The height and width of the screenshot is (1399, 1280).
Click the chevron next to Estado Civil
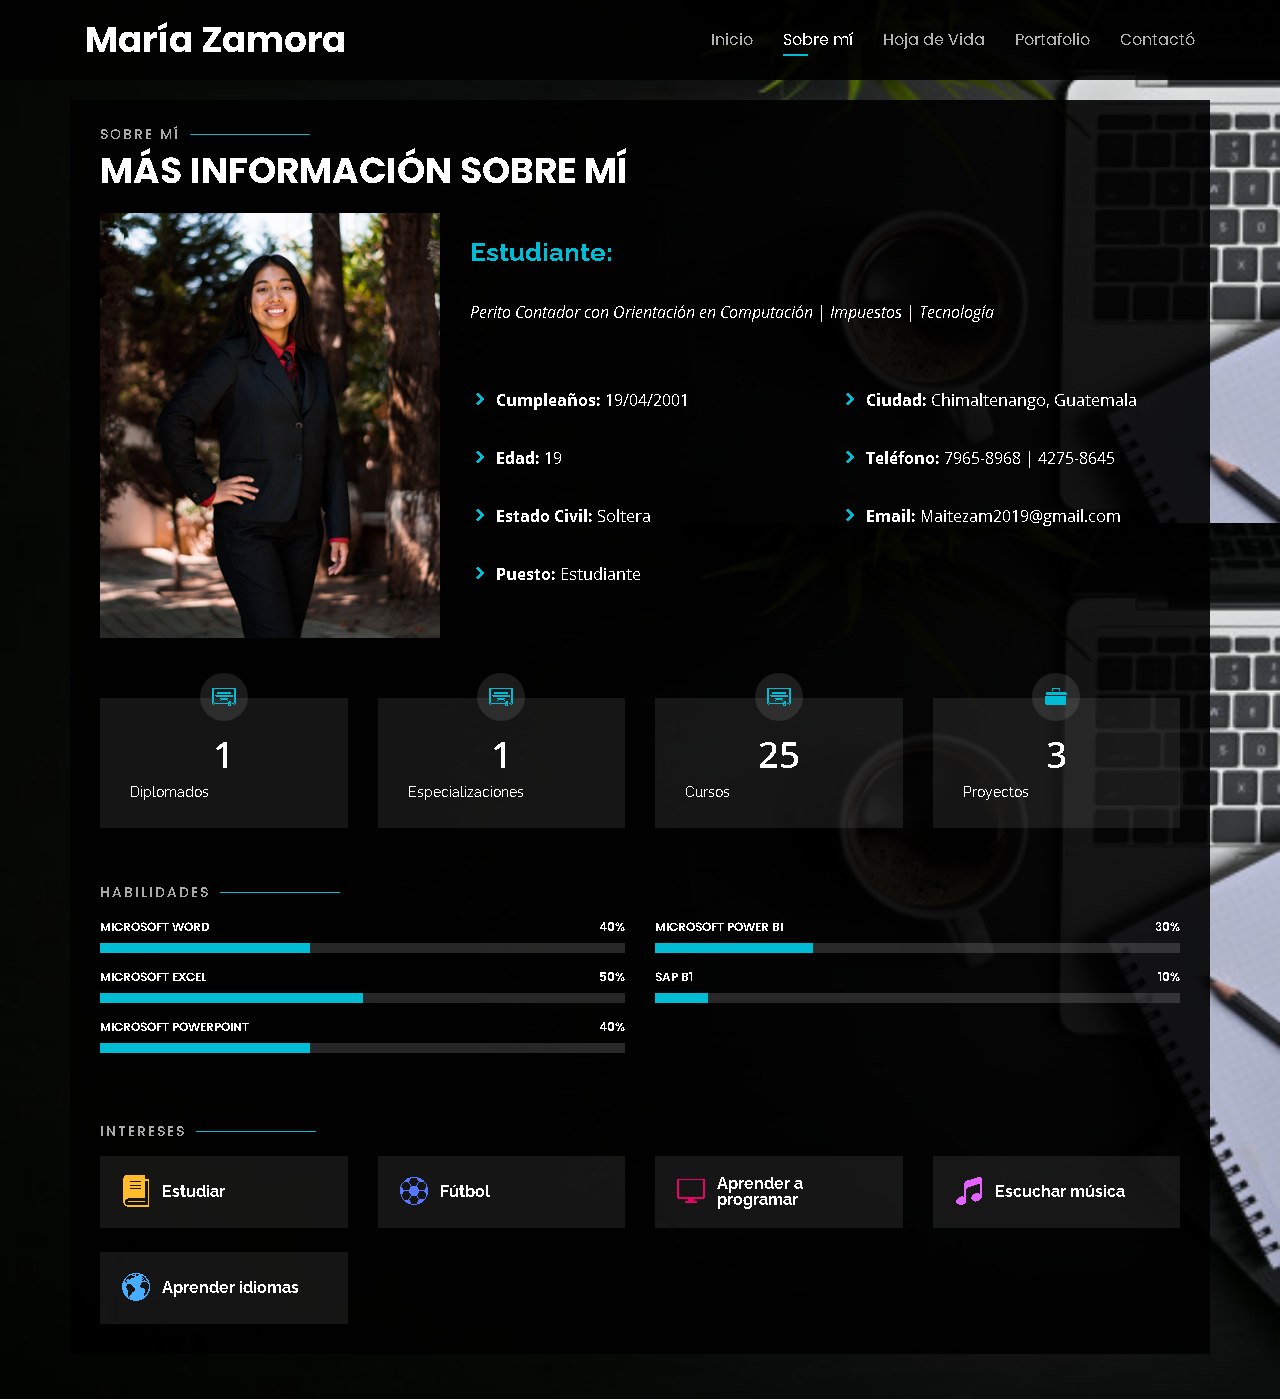point(480,515)
